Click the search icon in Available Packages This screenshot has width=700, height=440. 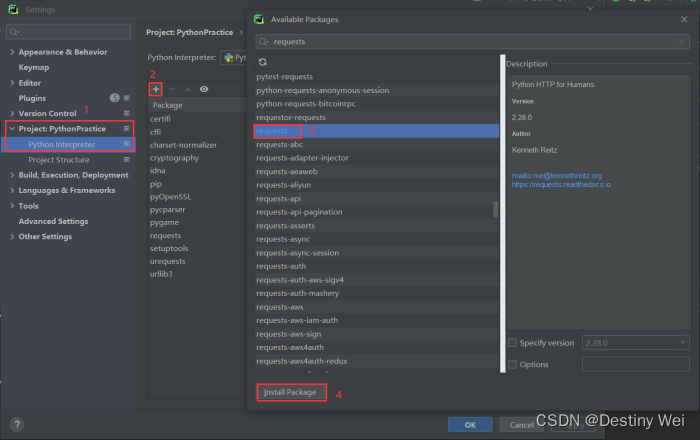tap(263, 42)
